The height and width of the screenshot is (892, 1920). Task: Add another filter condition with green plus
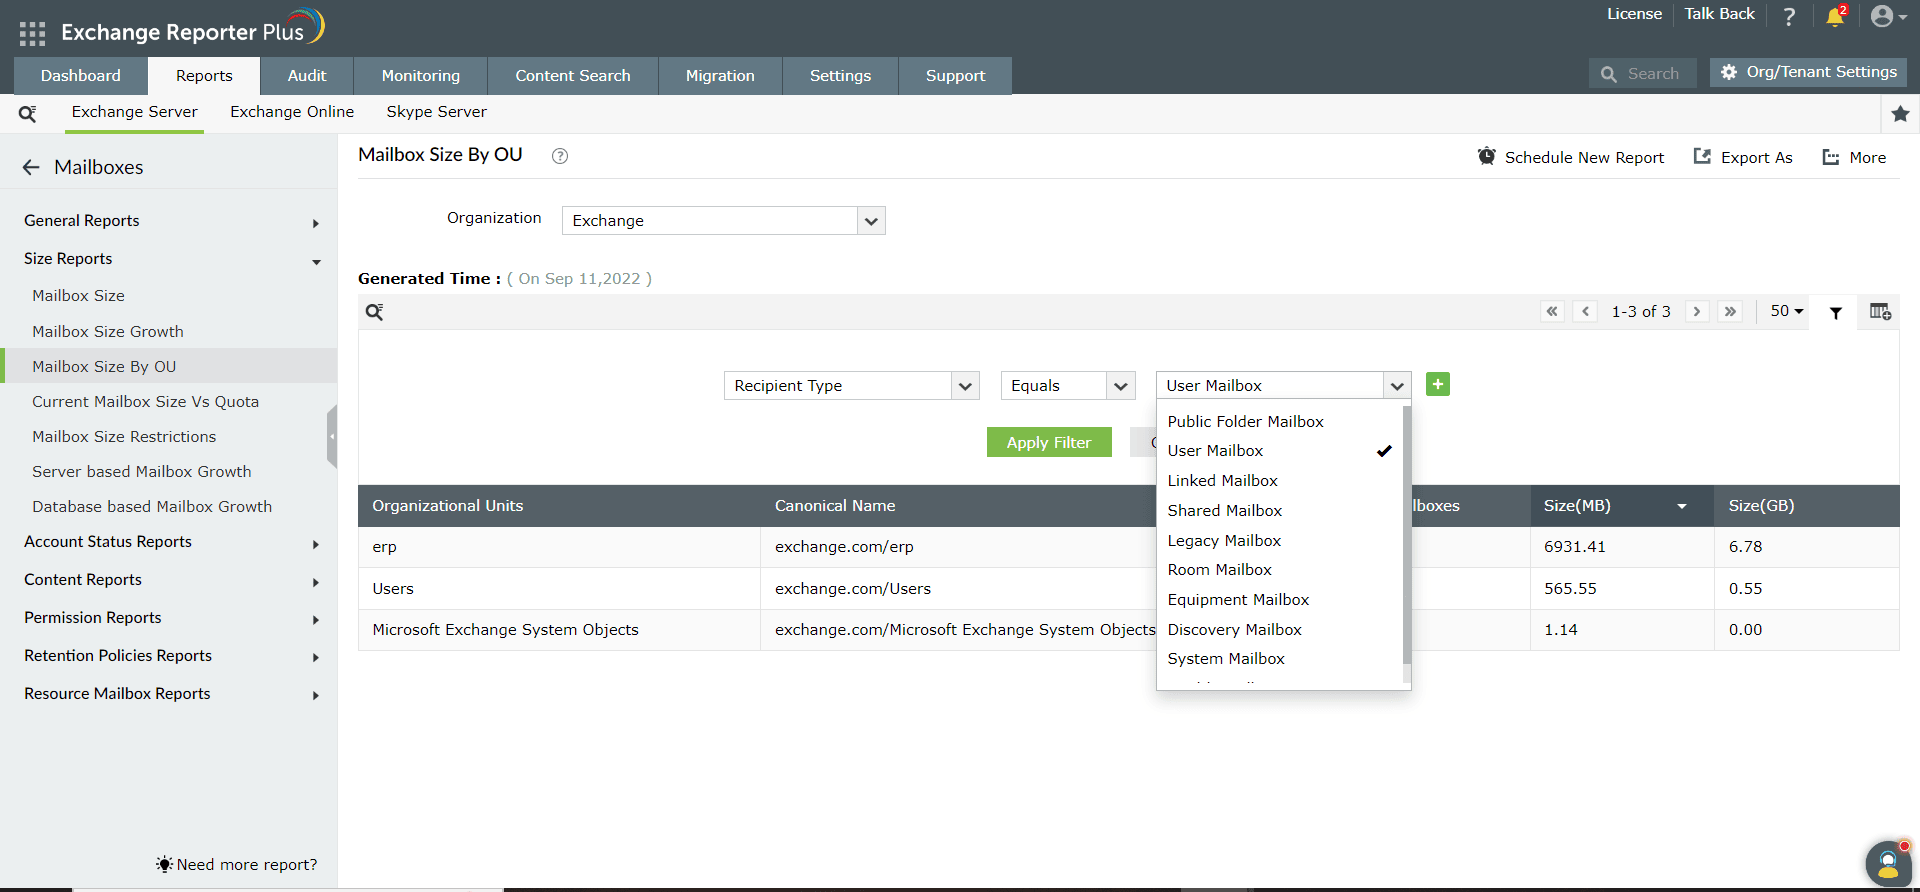1438,384
